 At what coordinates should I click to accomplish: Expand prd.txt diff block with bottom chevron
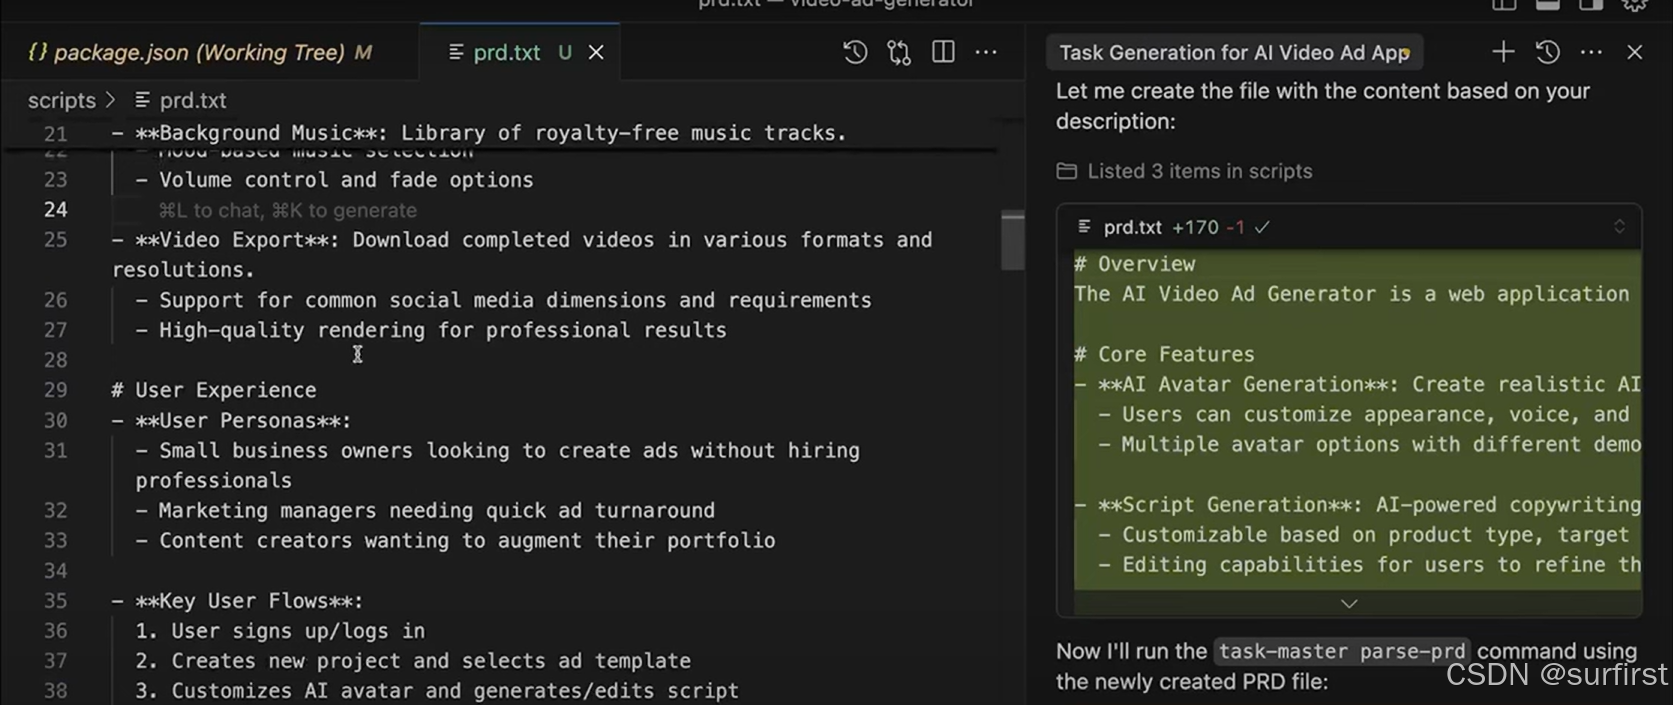pos(1349,603)
